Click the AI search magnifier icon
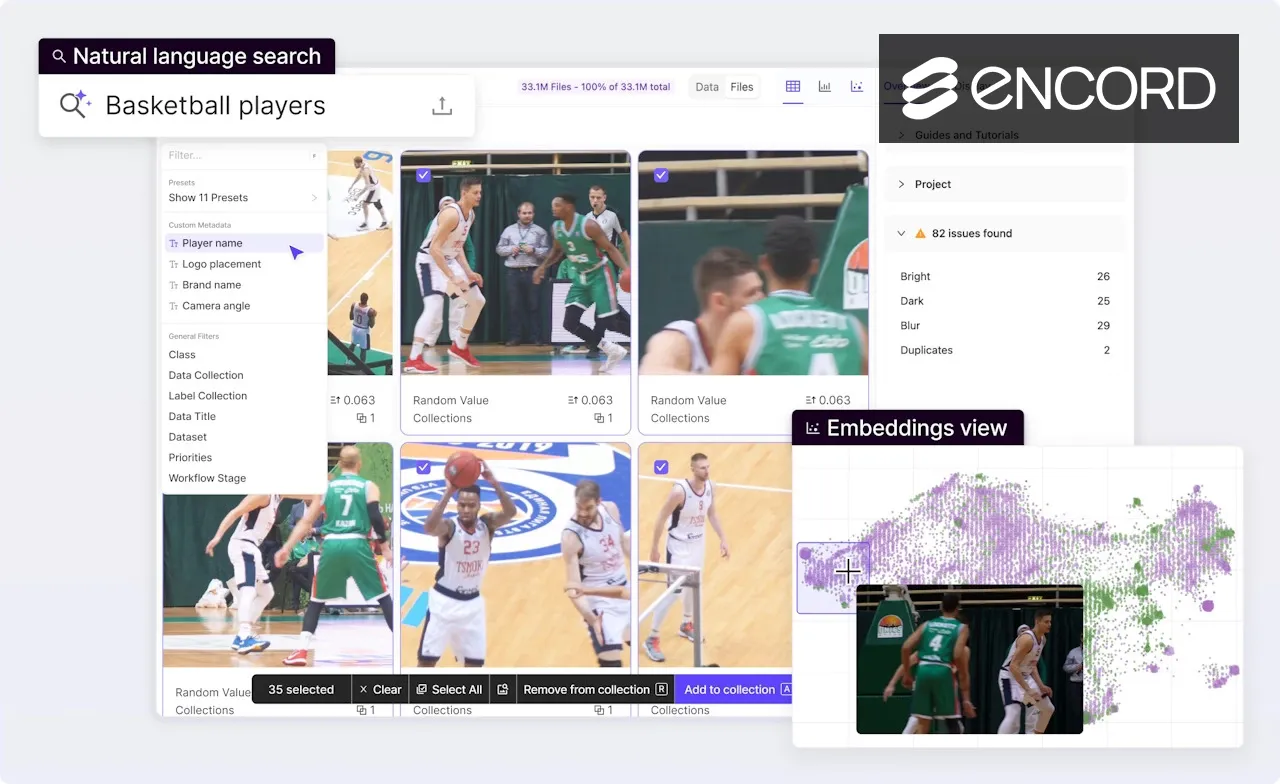The width and height of the screenshot is (1280, 784). (x=75, y=105)
